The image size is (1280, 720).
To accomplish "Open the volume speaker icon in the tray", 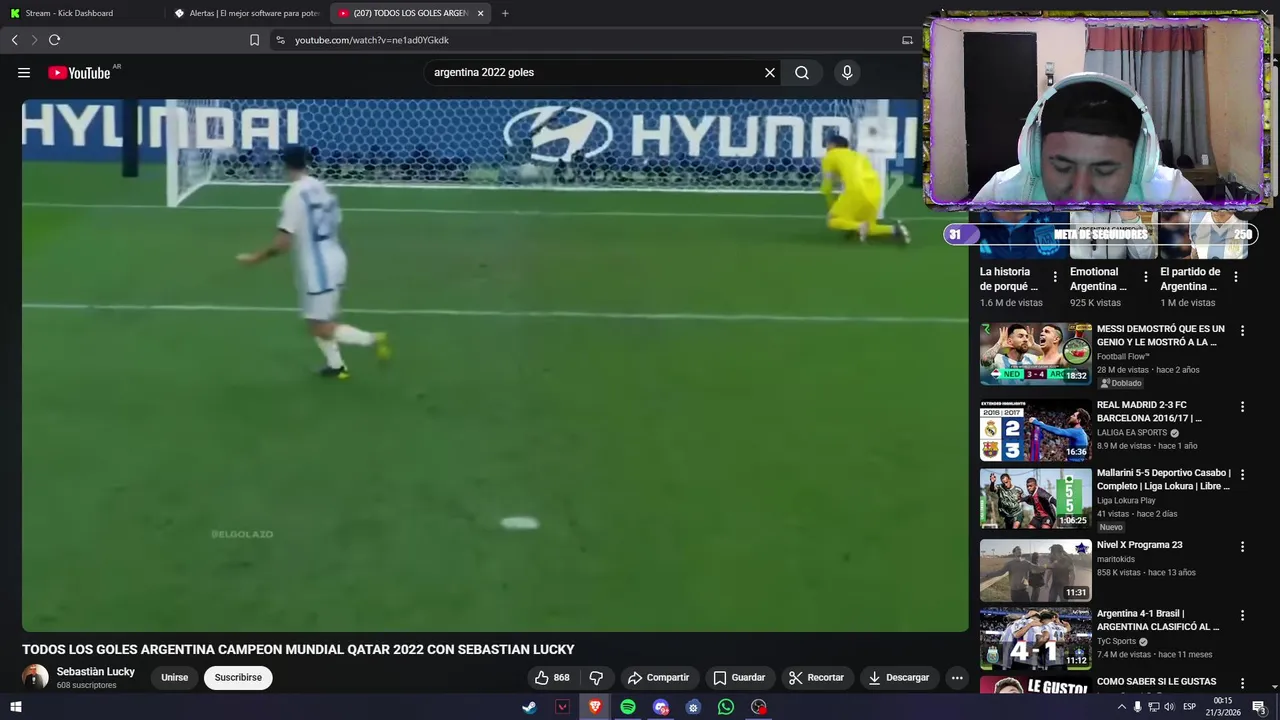I will pos(1169,707).
